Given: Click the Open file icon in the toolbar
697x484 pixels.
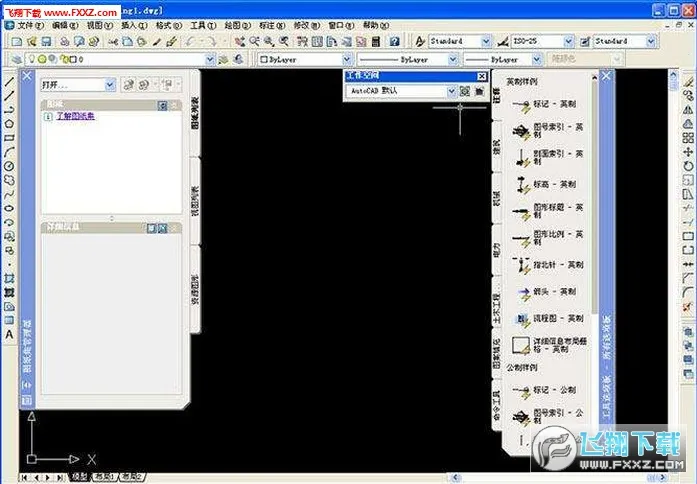Looking at the screenshot, I should pyautogui.click(x=32, y=42).
